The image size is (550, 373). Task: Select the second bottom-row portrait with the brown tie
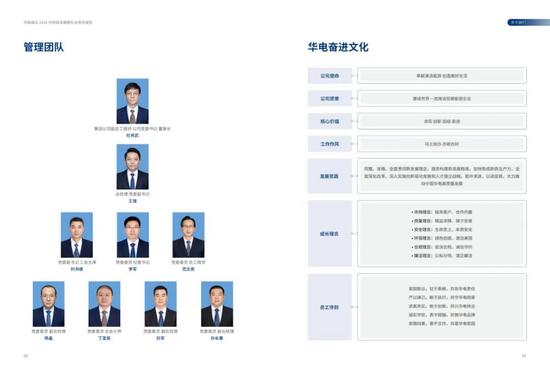pos(104,304)
